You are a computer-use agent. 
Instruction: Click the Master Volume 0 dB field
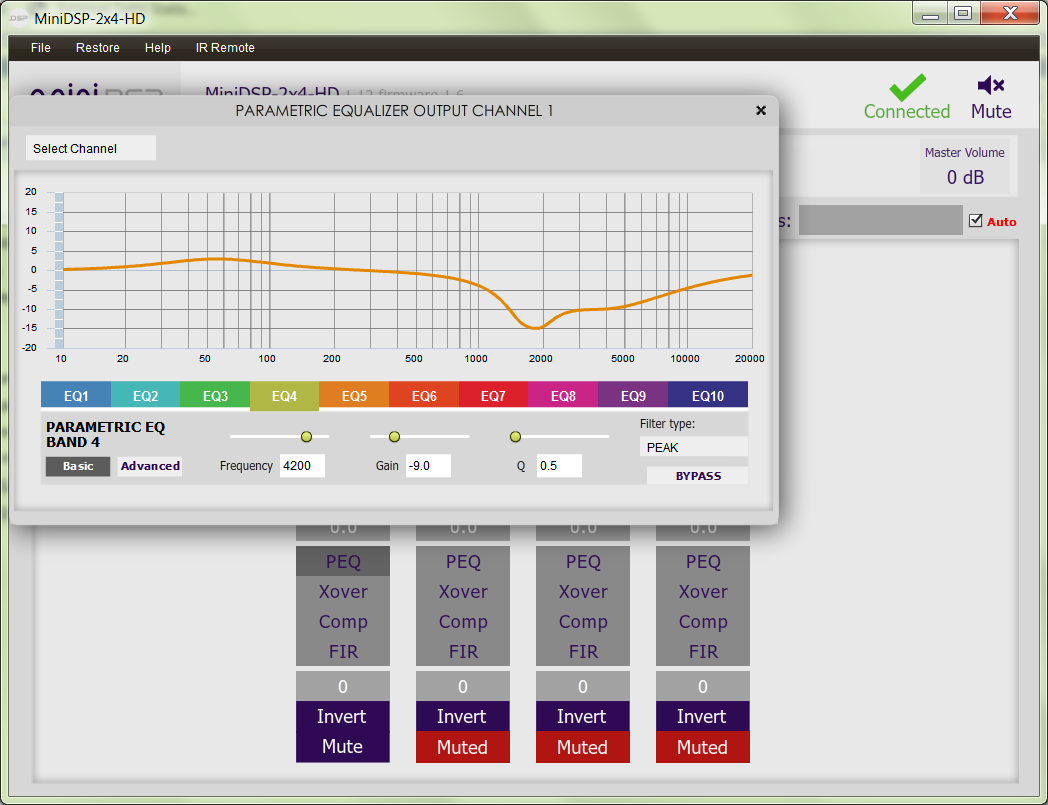click(x=965, y=177)
